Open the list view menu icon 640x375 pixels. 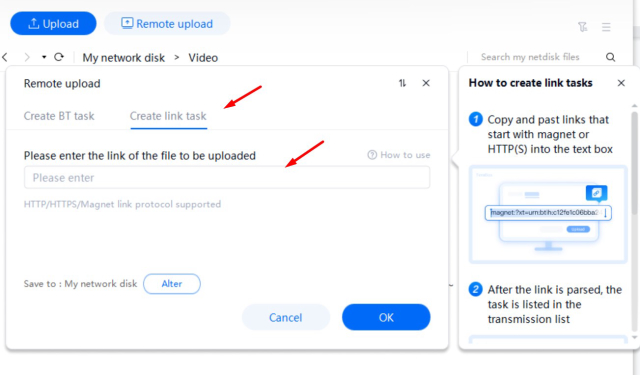(606, 27)
